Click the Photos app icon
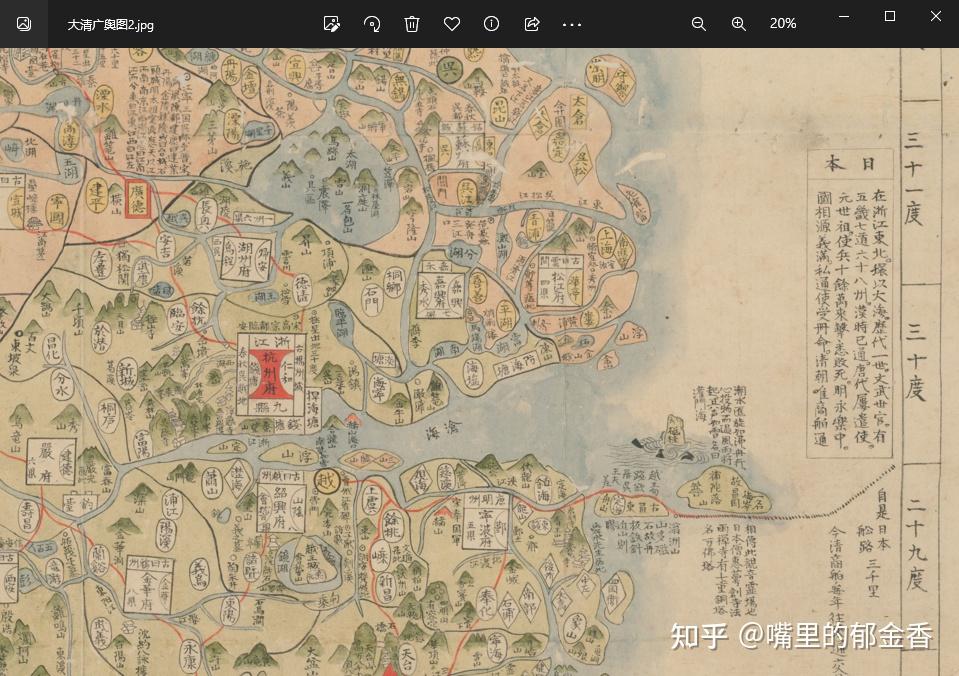The width and height of the screenshot is (959, 676). pos(24,24)
